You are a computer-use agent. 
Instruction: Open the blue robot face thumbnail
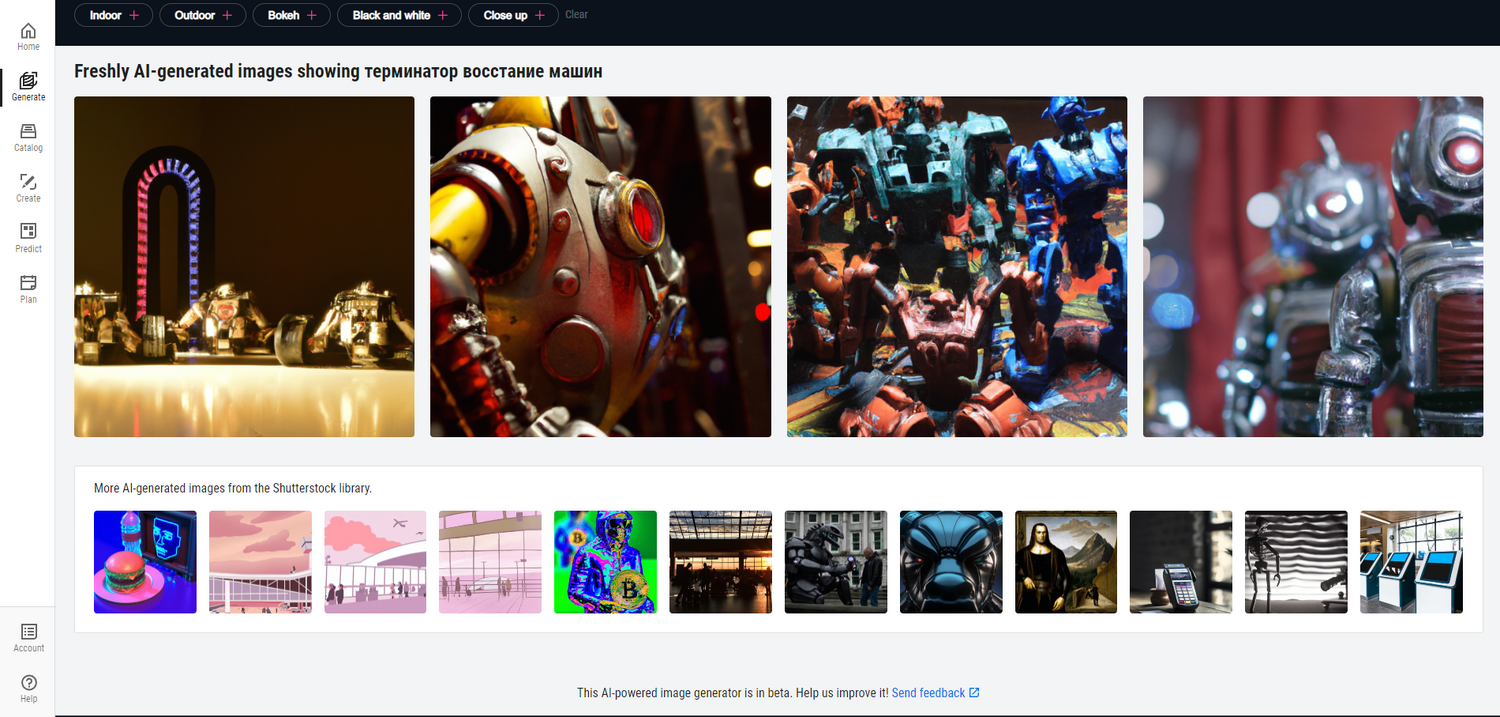(951, 562)
